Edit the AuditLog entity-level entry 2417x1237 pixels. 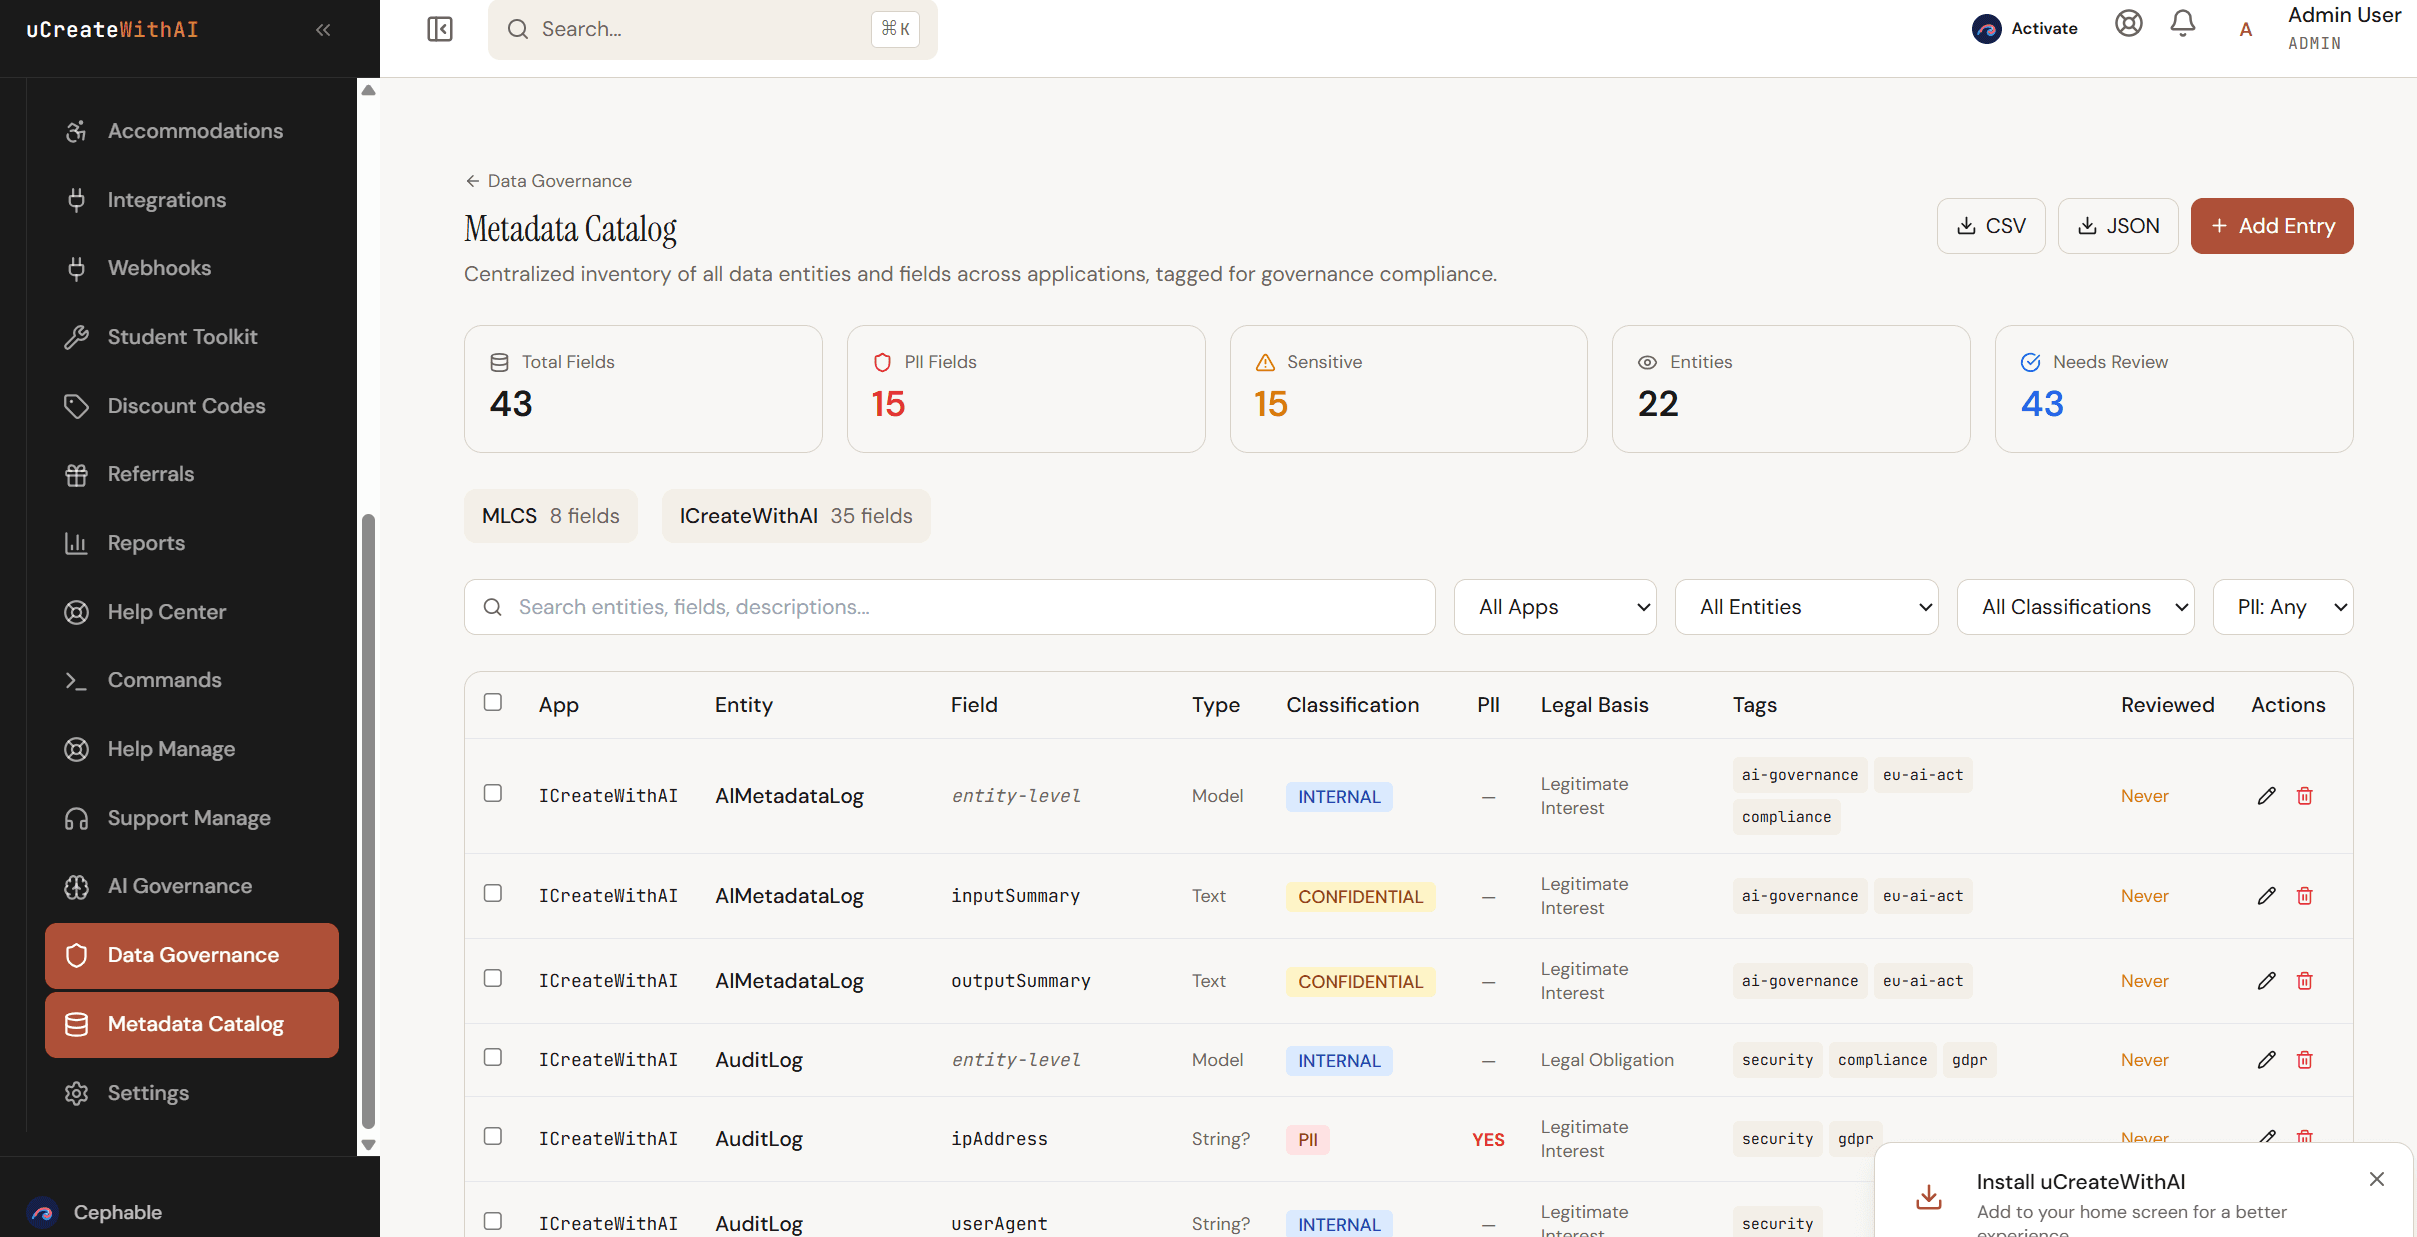click(2266, 1060)
